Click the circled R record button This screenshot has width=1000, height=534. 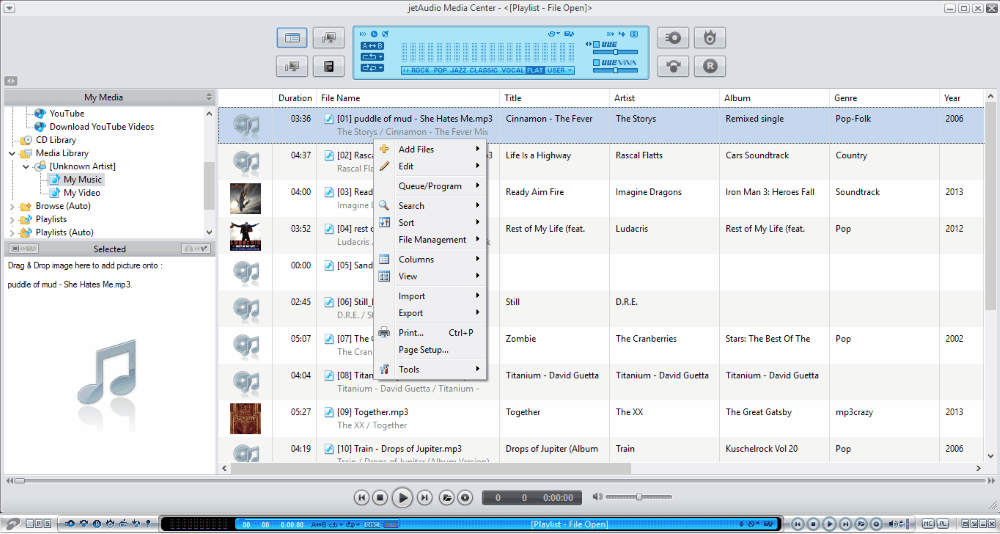point(710,66)
